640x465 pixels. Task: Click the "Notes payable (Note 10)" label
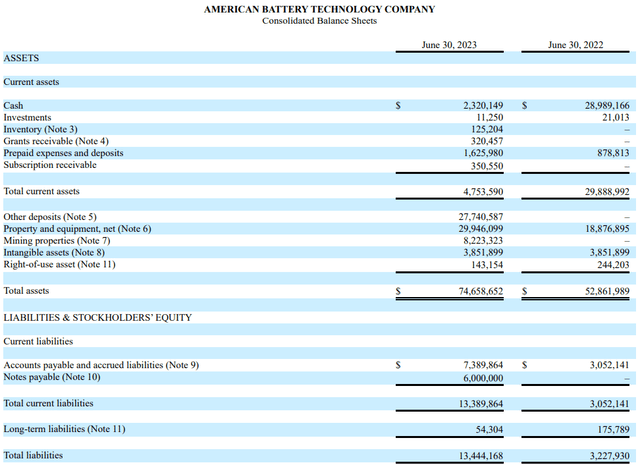(x=52, y=377)
